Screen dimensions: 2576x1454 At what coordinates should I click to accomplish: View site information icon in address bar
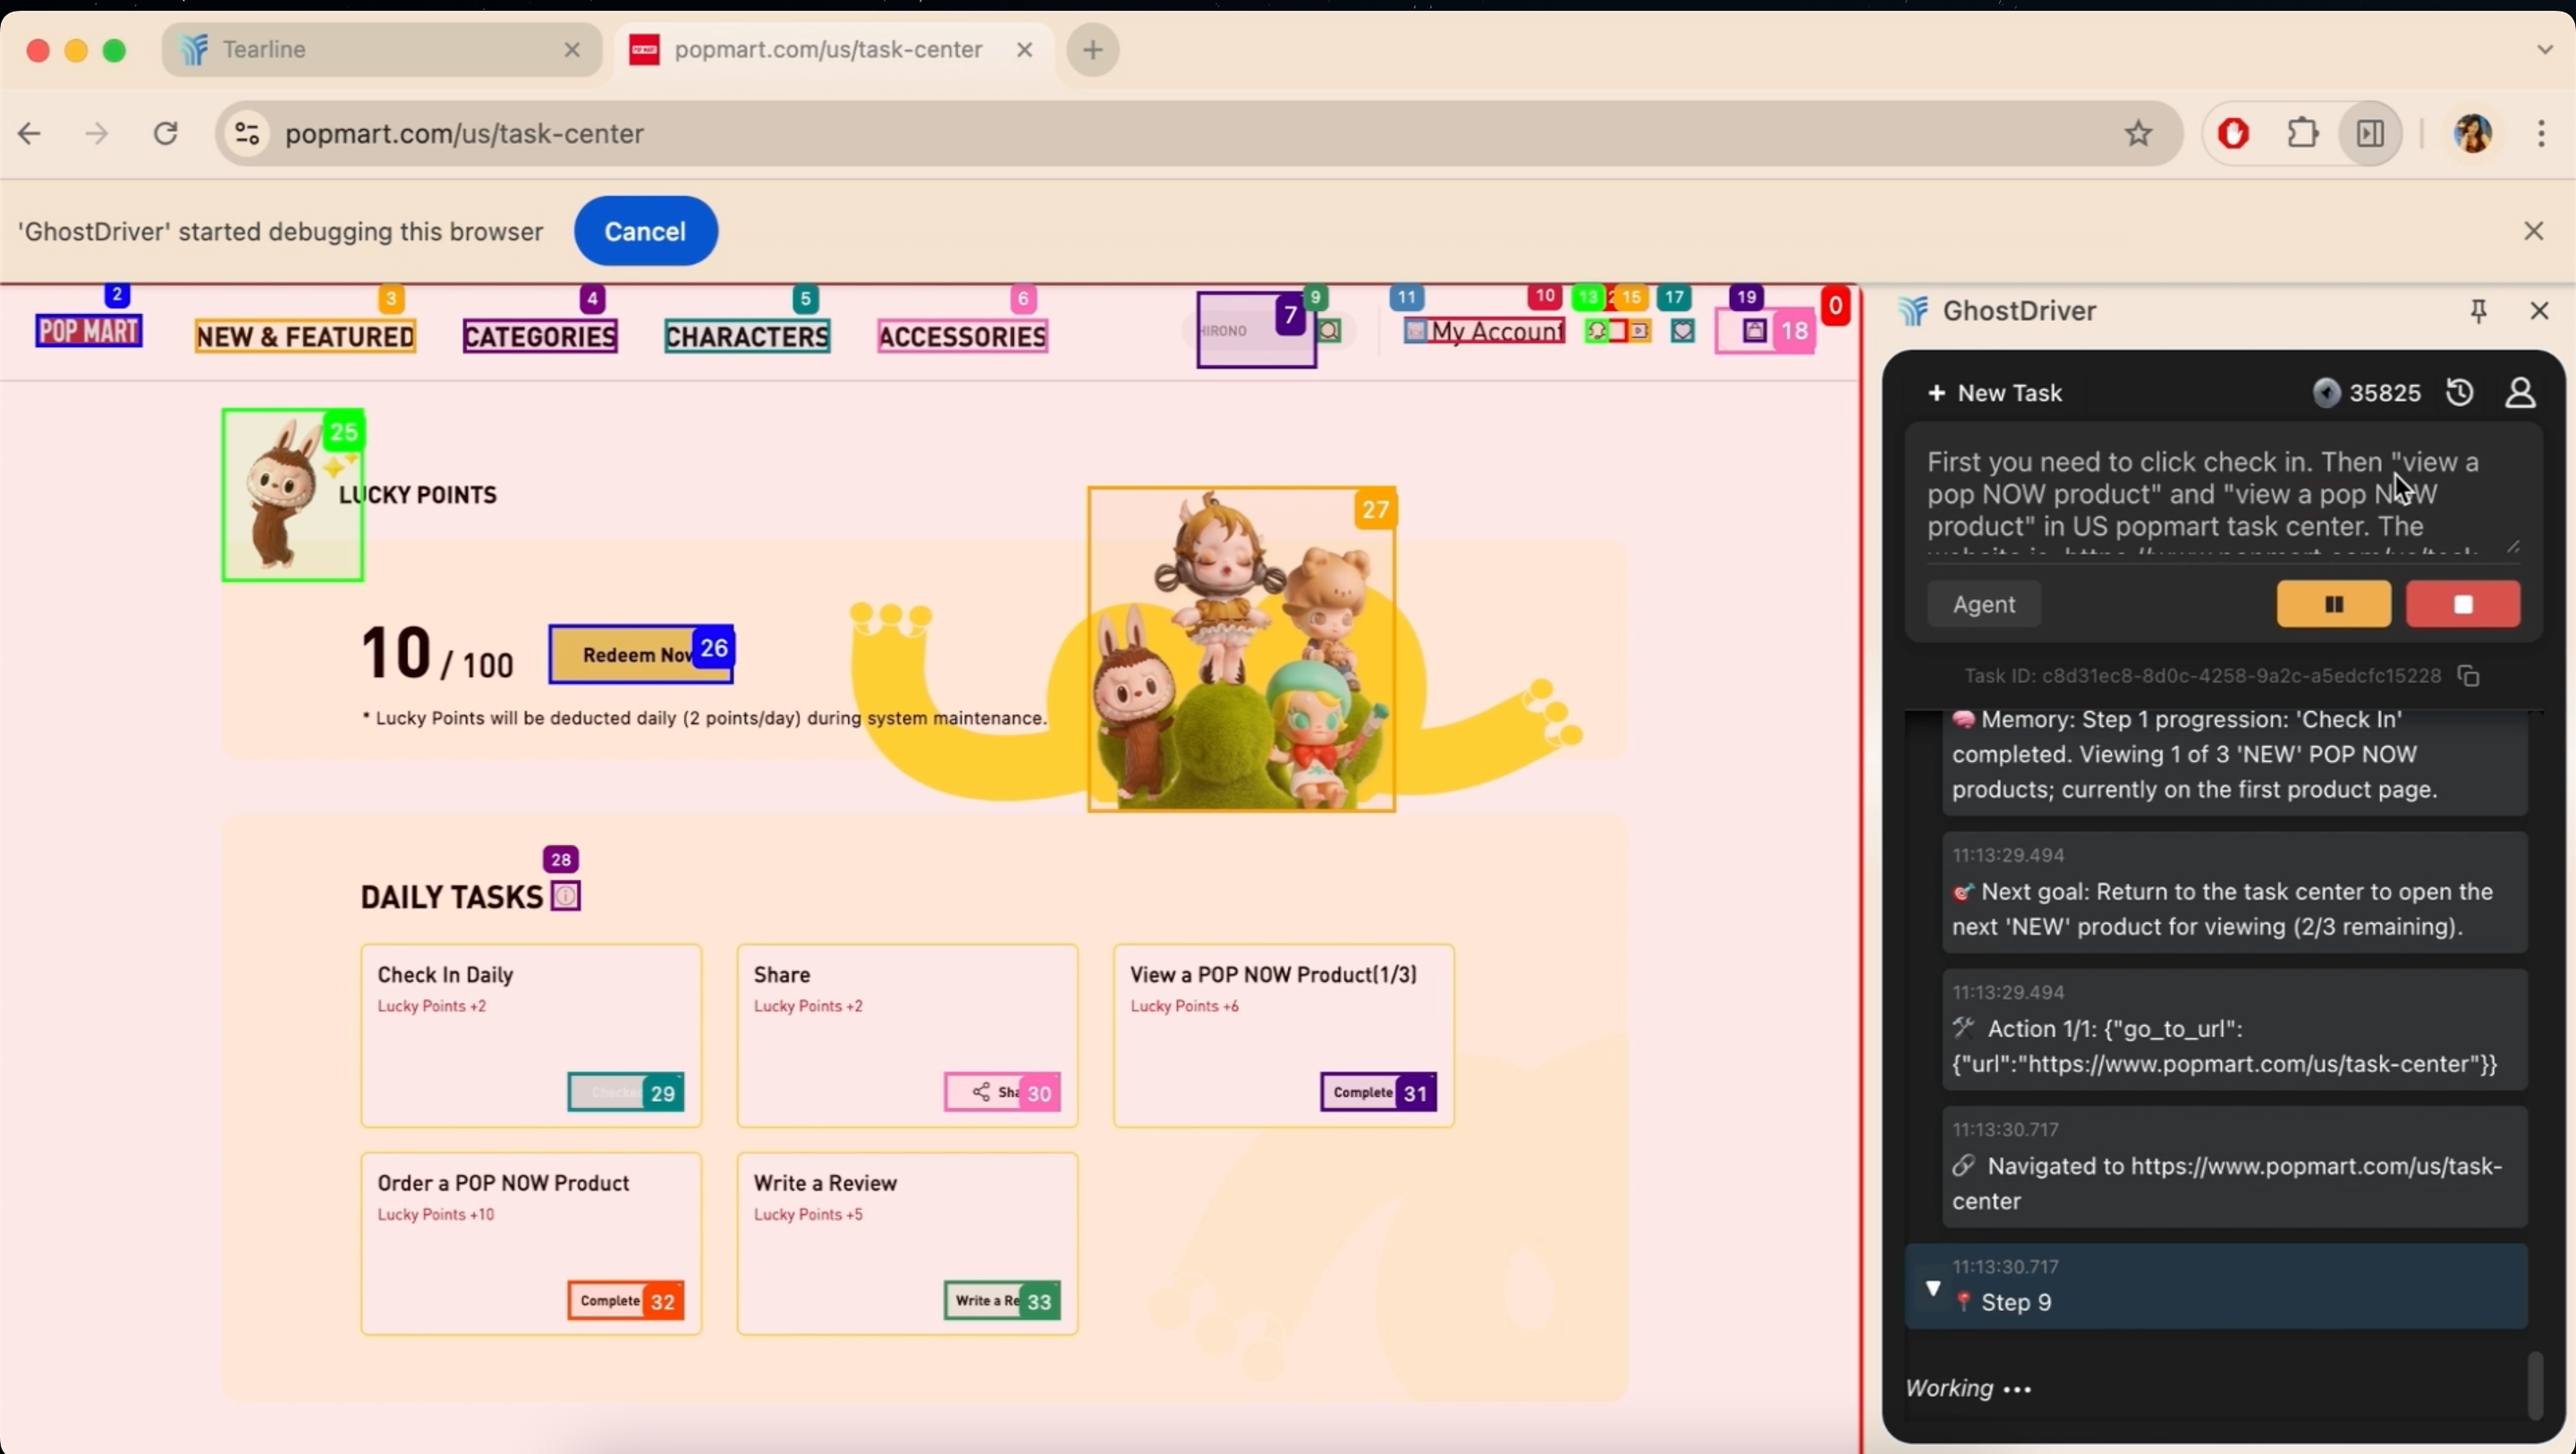(x=247, y=133)
